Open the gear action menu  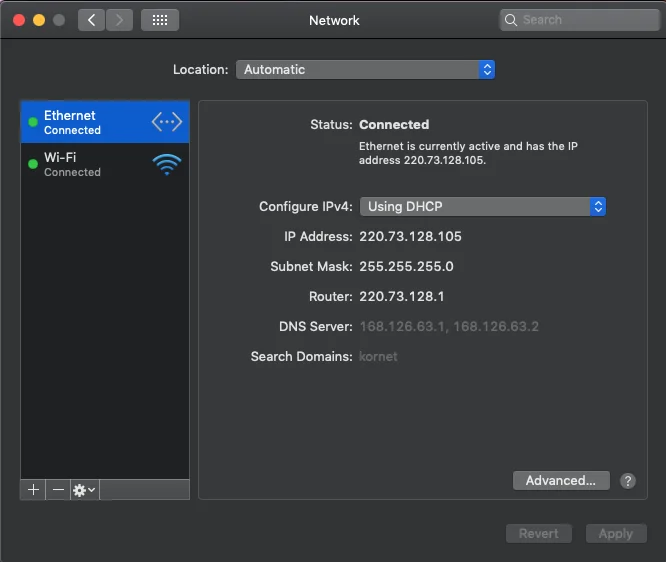(x=84, y=490)
